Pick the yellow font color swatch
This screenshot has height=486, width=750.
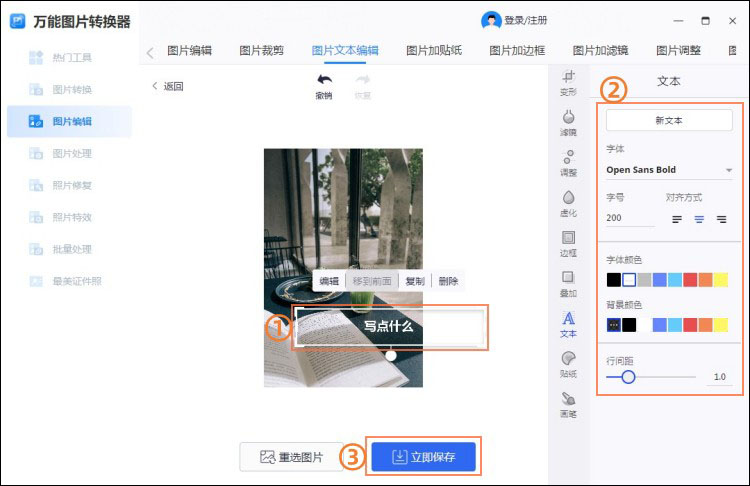(721, 280)
